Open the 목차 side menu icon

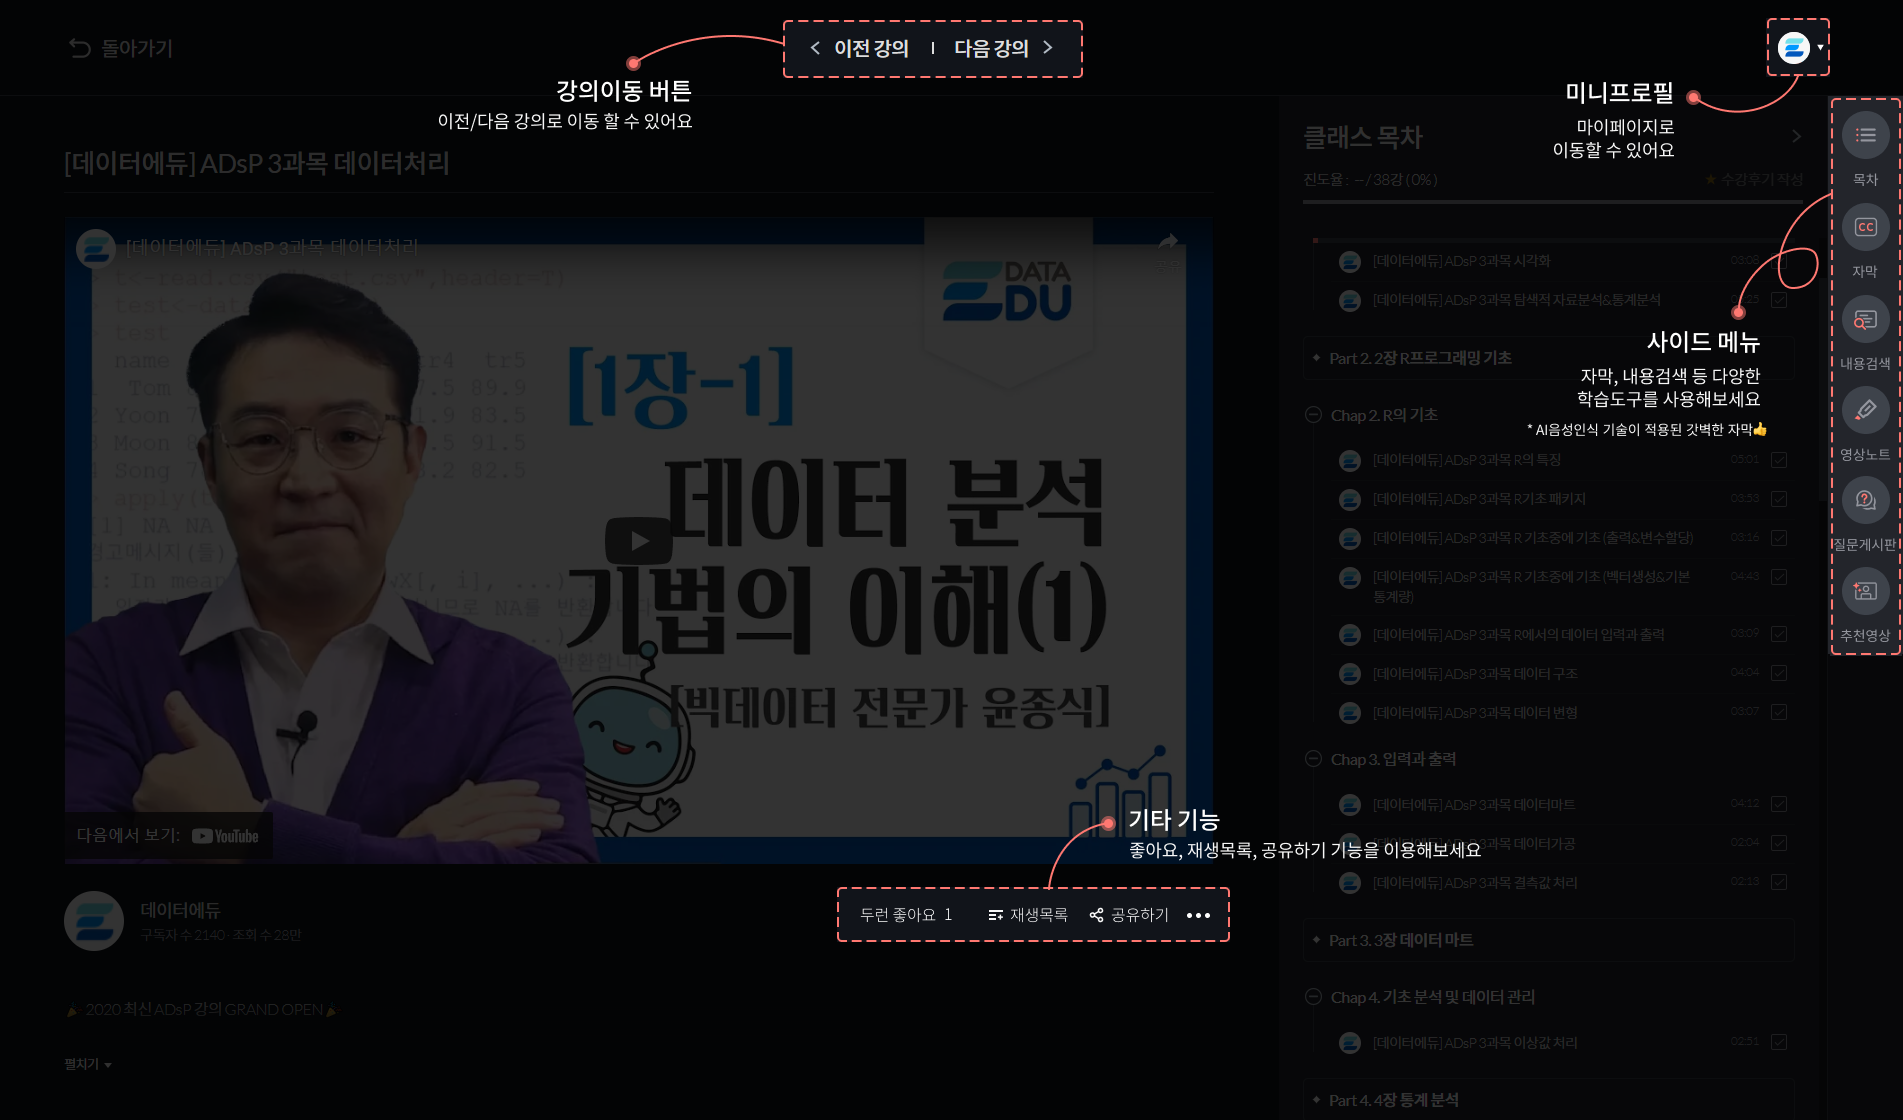[1865, 135]
